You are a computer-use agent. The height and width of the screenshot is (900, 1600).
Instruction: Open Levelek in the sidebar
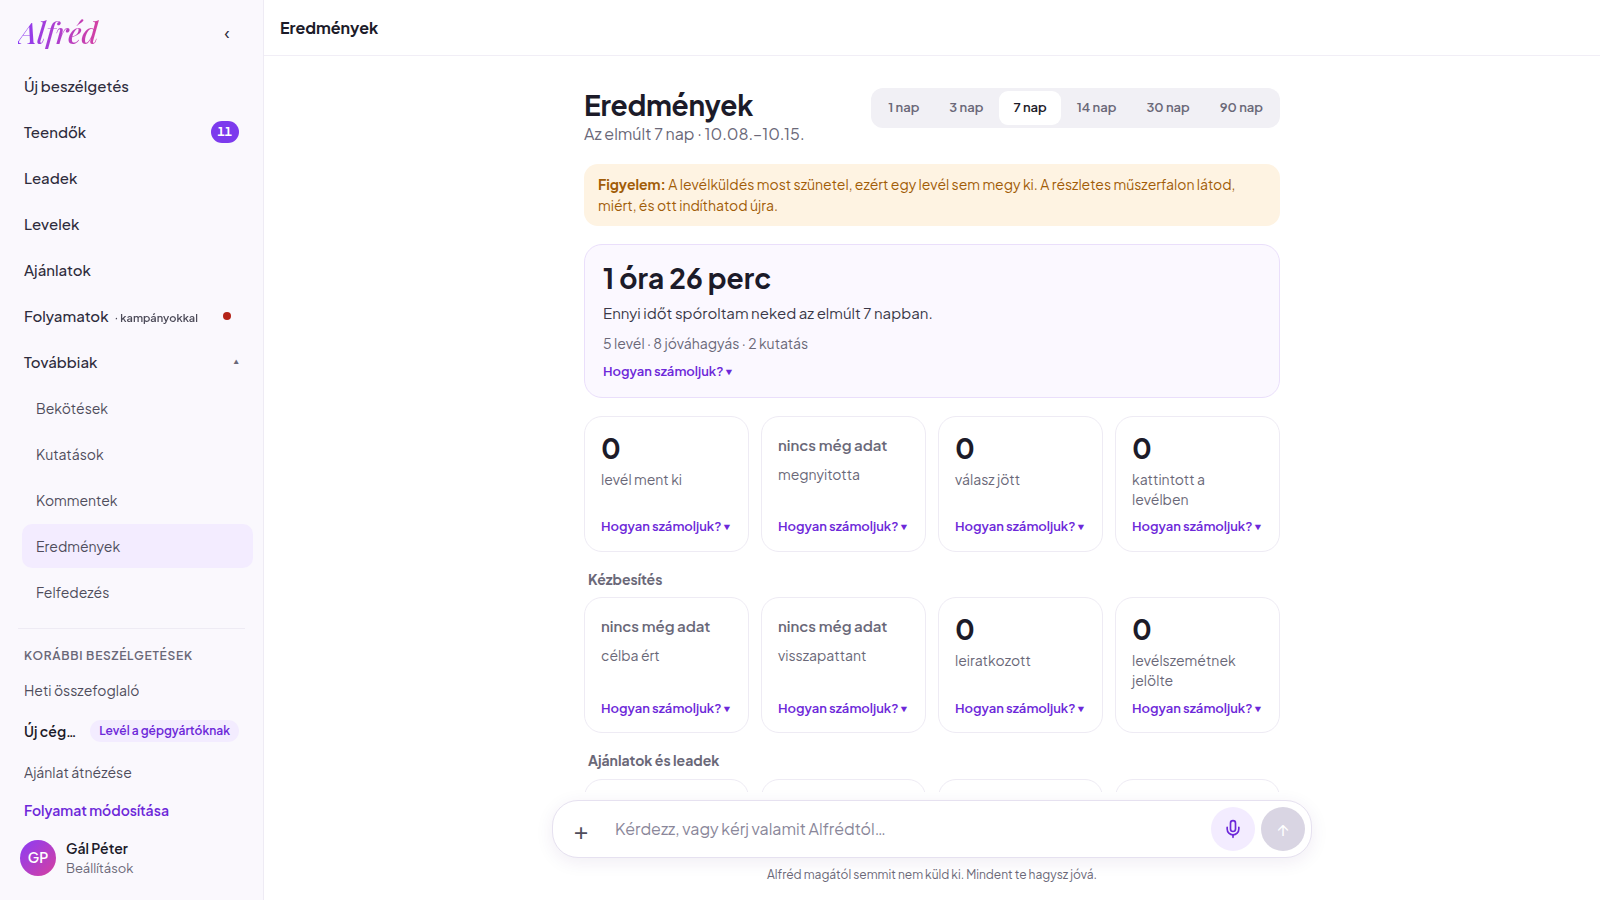[131, 225]
